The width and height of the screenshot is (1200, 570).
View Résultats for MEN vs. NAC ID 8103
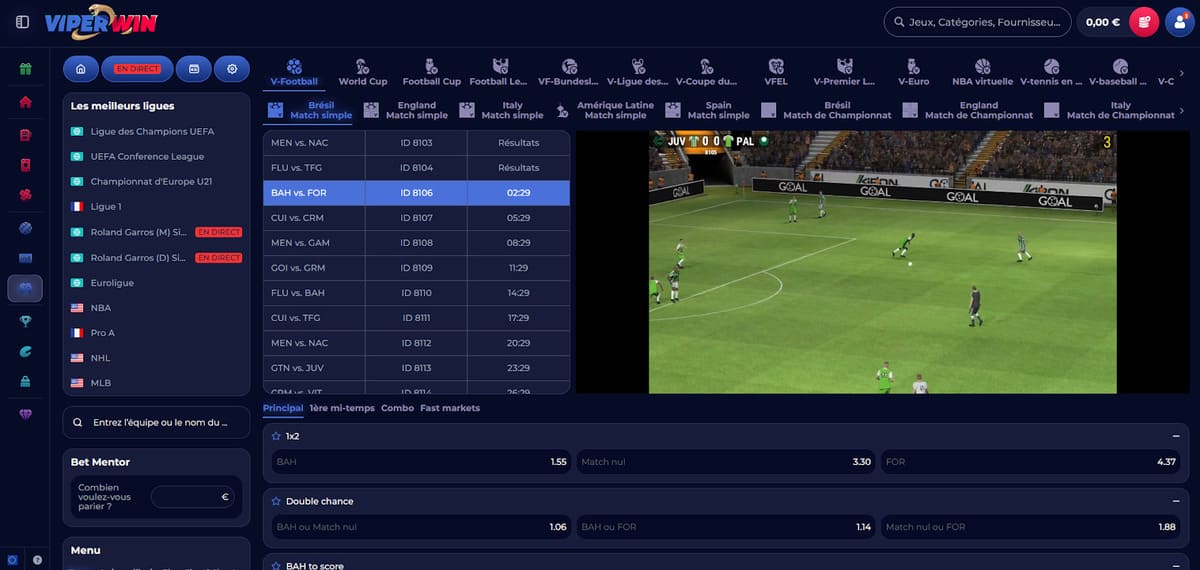pos(518,143)
